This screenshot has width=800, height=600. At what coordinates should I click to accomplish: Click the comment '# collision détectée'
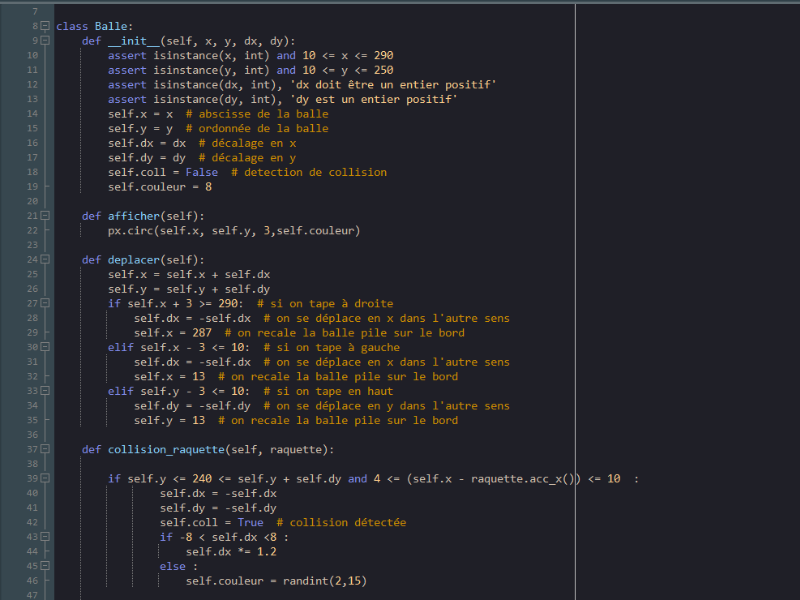tap(341, 523)
